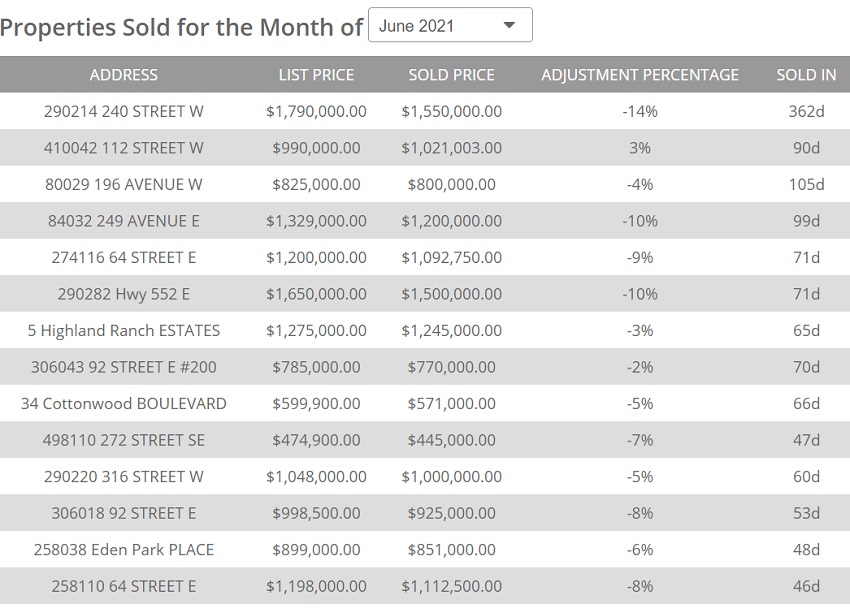Viewport: 850px width, 608px height.
Task: Open 258038 Eden Park PLACE listing
Action: click(x=123, y=550)
